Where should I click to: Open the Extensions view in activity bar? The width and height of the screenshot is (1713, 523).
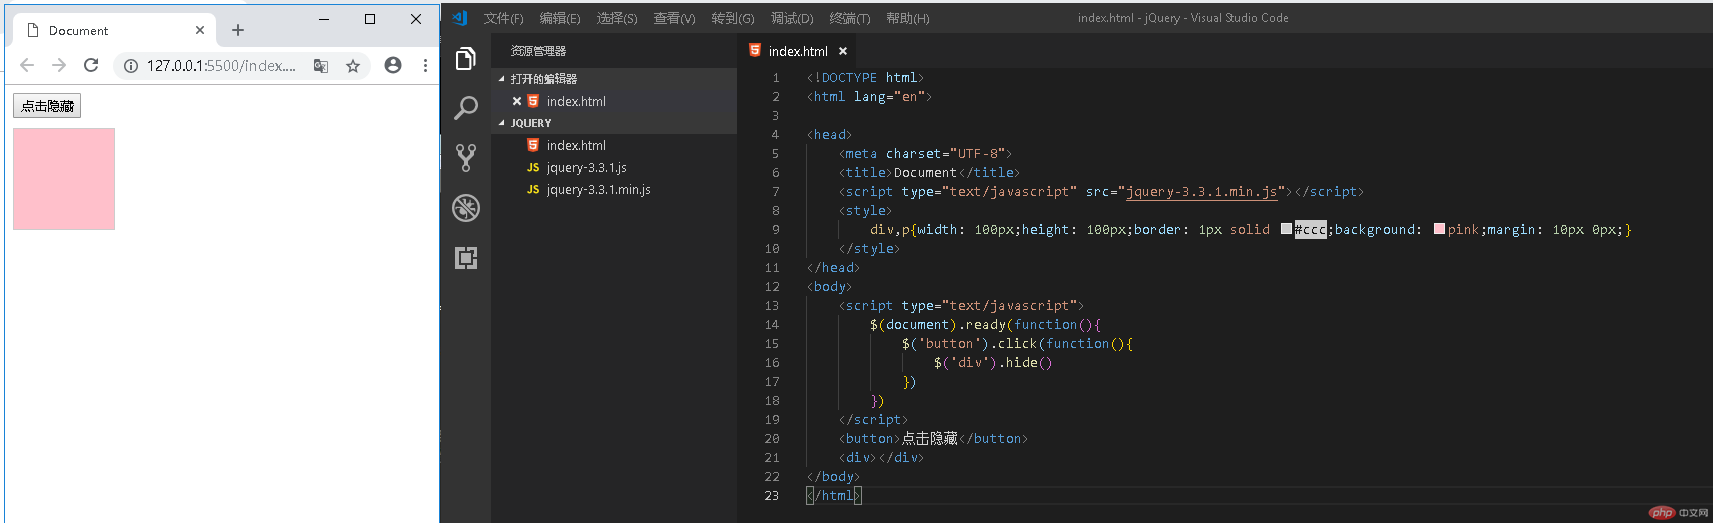[465, 258]
